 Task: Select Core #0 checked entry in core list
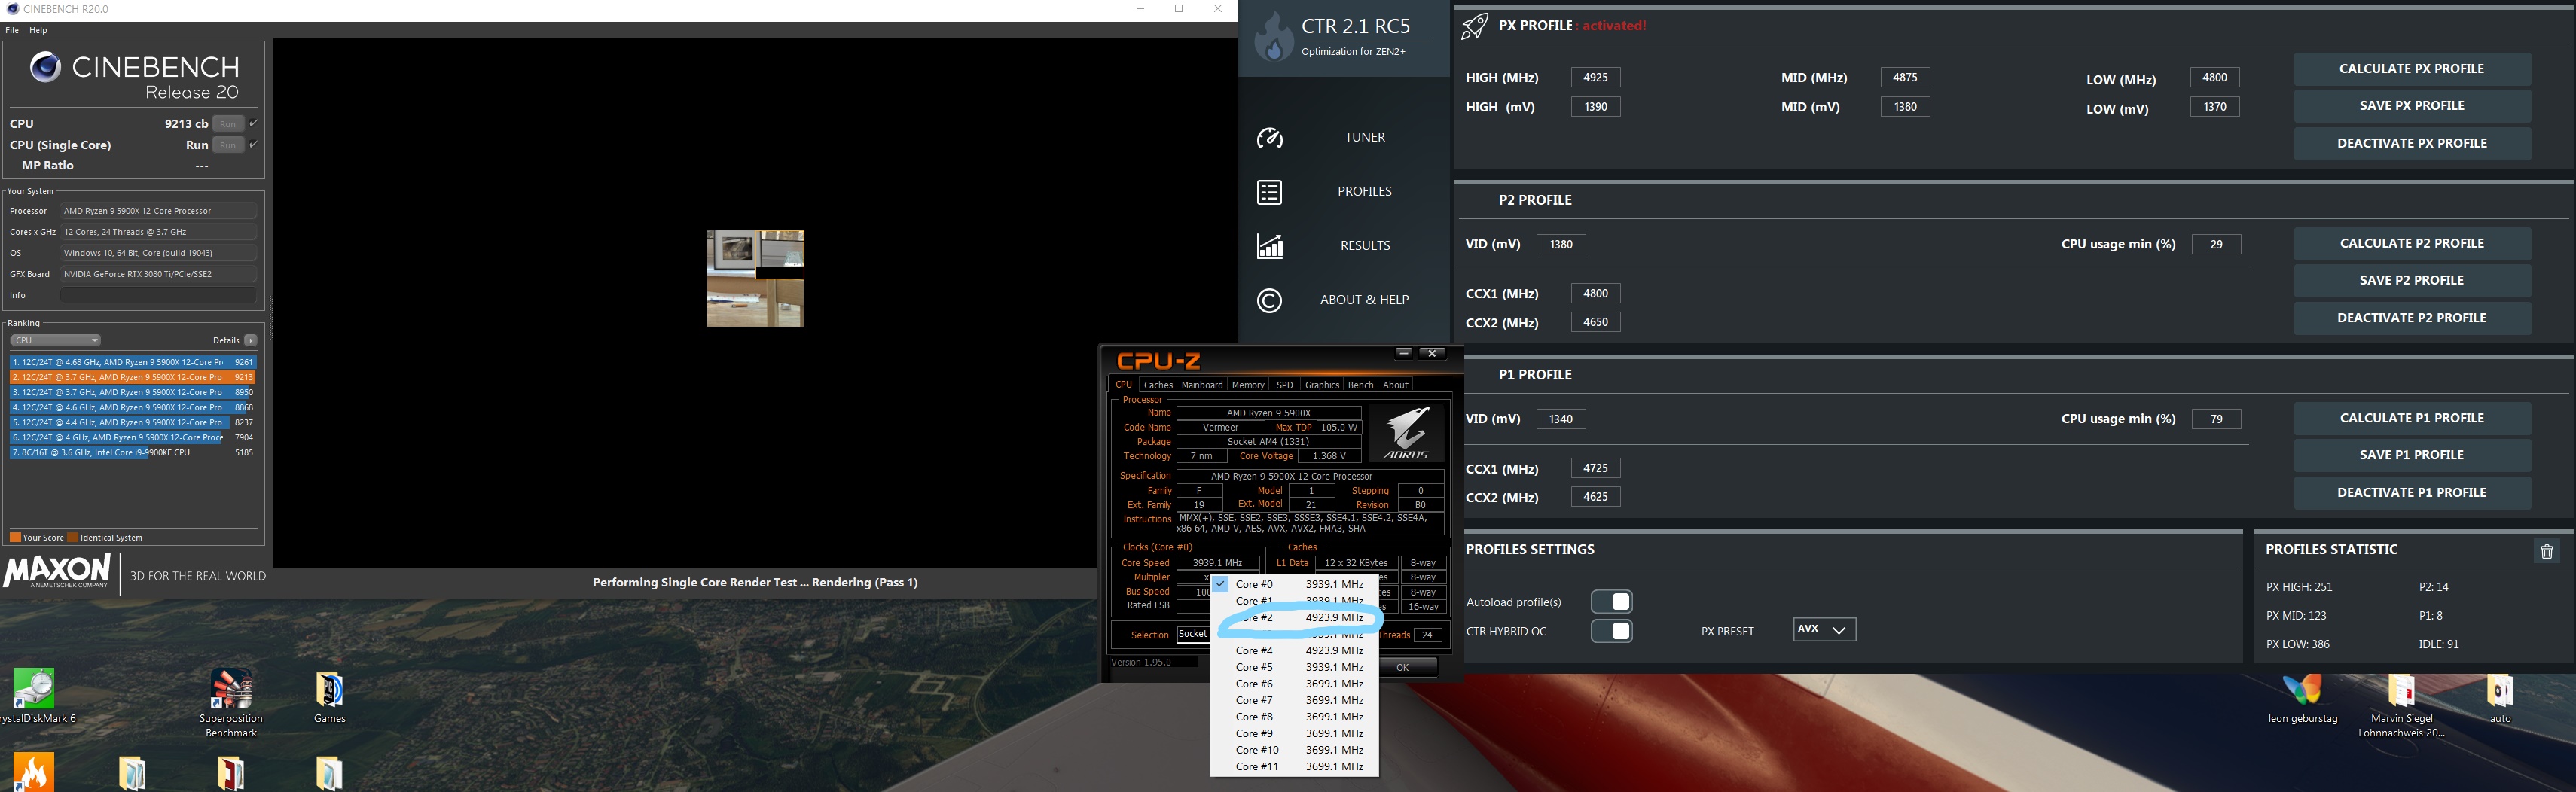[1294, 584]
